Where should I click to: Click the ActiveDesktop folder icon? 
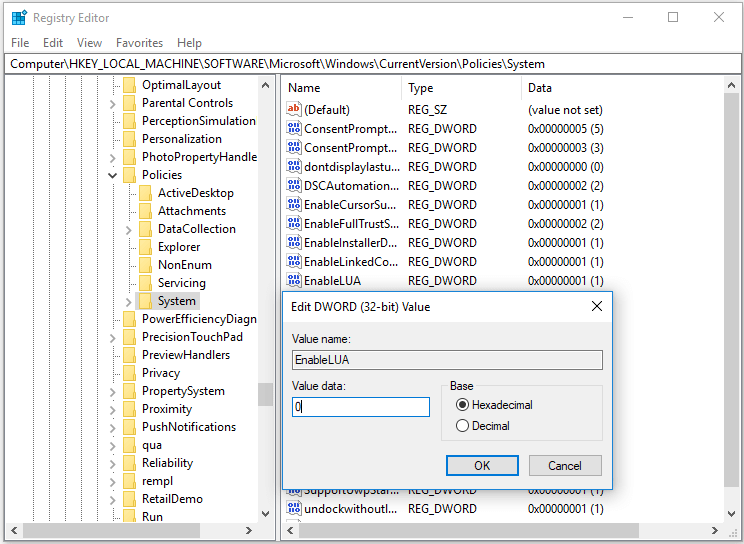[145, 193]
